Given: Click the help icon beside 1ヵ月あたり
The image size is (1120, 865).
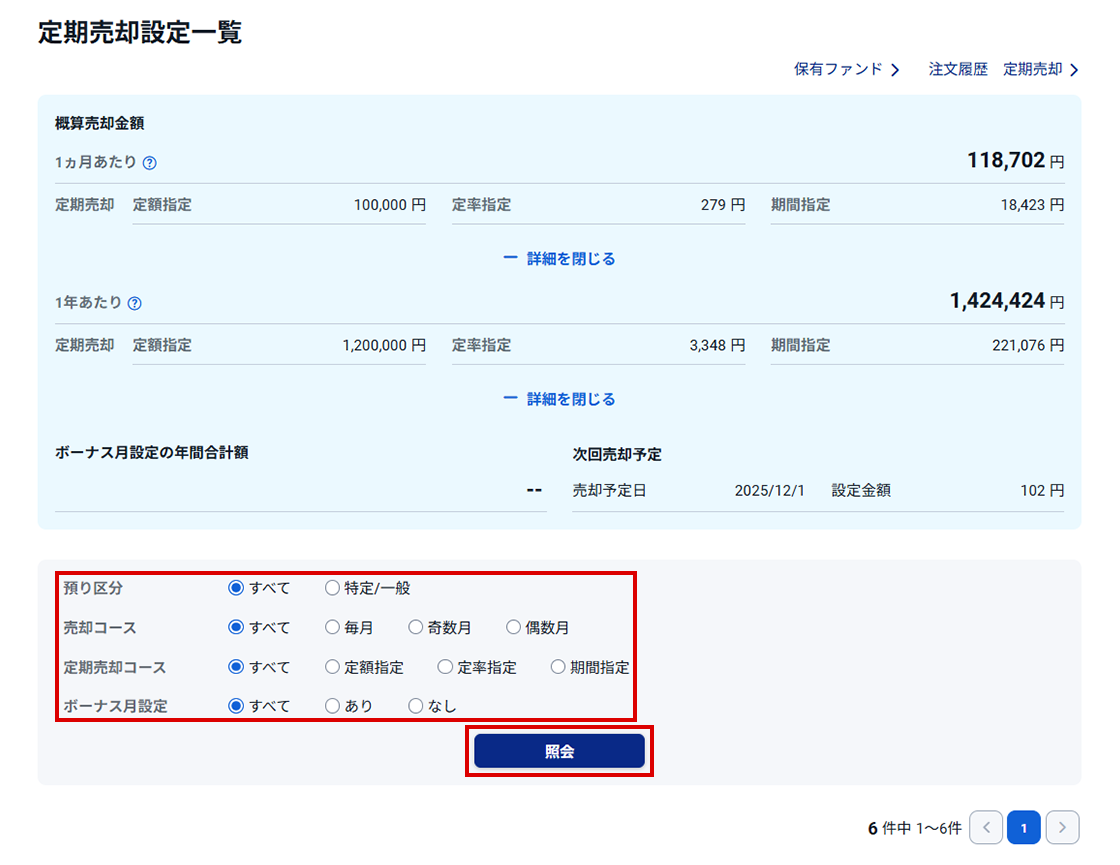Looking at the screenshot, I should [x=150, y=163].
